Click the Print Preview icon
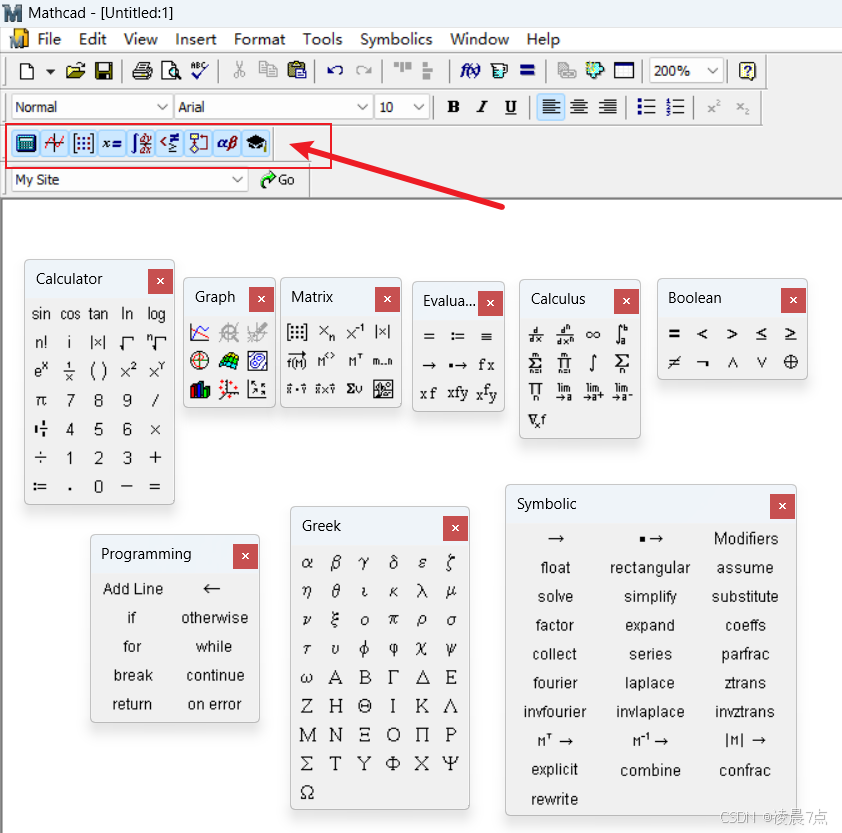842x833 pixels. (x=171, y=71)
